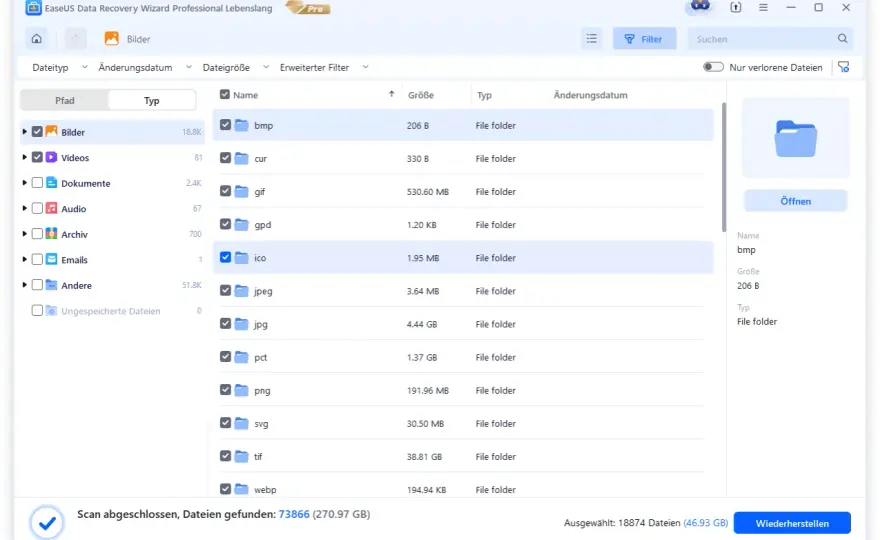This screenshot has width=880, height=540.
Task: Click the EaseUS app logo icon
Action: 33,8
